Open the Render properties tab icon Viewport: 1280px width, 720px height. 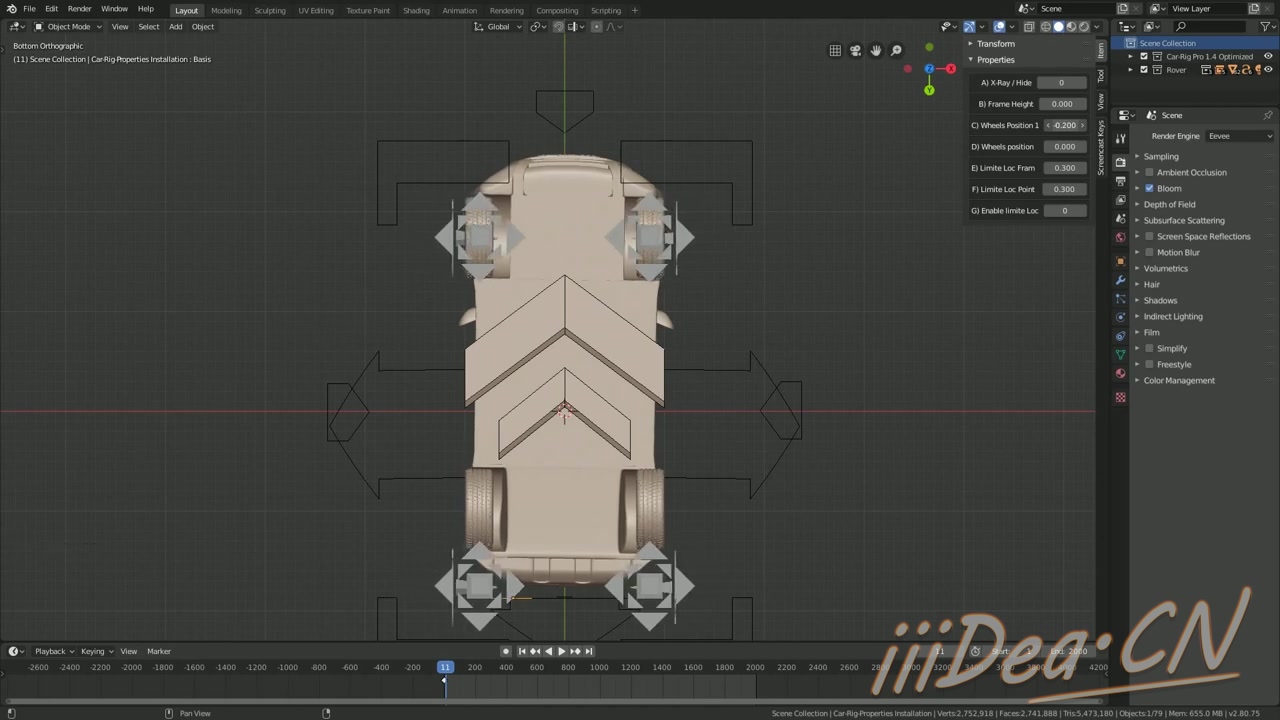point(1120,162)
